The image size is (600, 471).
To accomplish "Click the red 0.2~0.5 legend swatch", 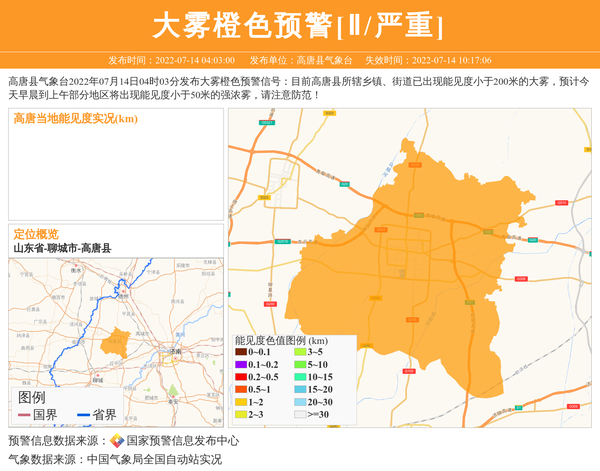I will (x=241, y=377).
